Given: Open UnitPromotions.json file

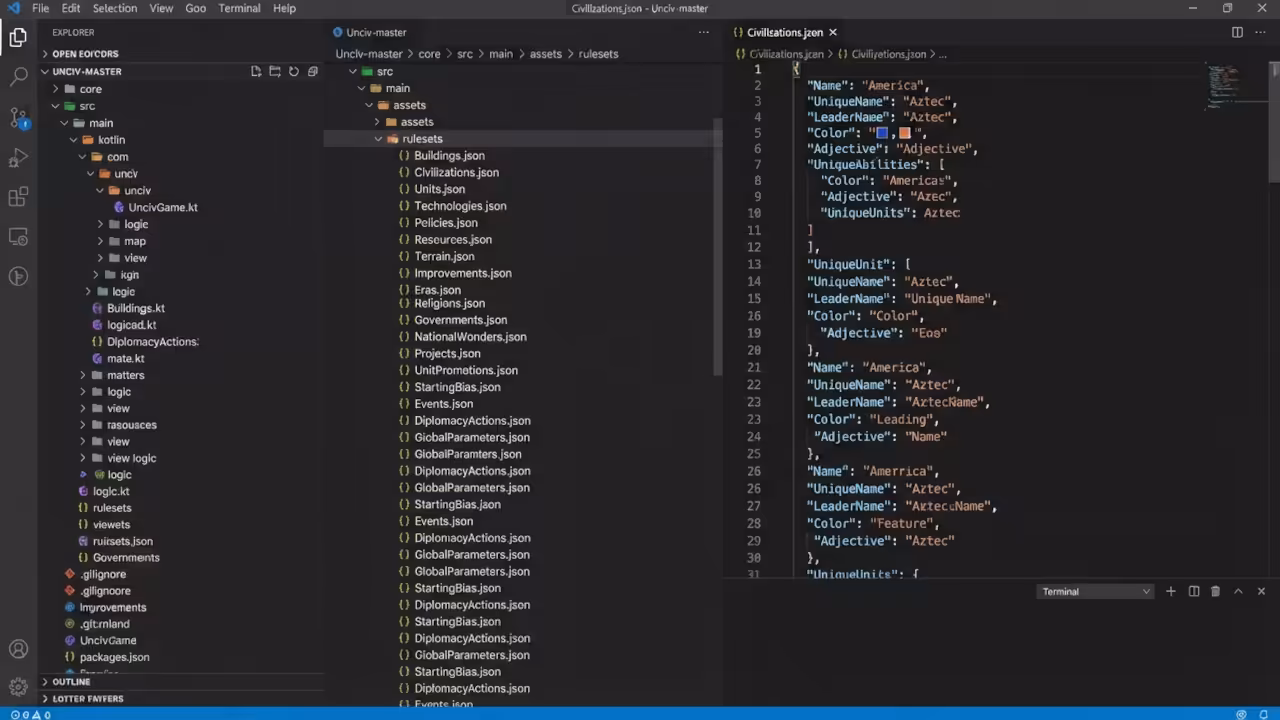Looking at the screenshot, I should 465,370.
